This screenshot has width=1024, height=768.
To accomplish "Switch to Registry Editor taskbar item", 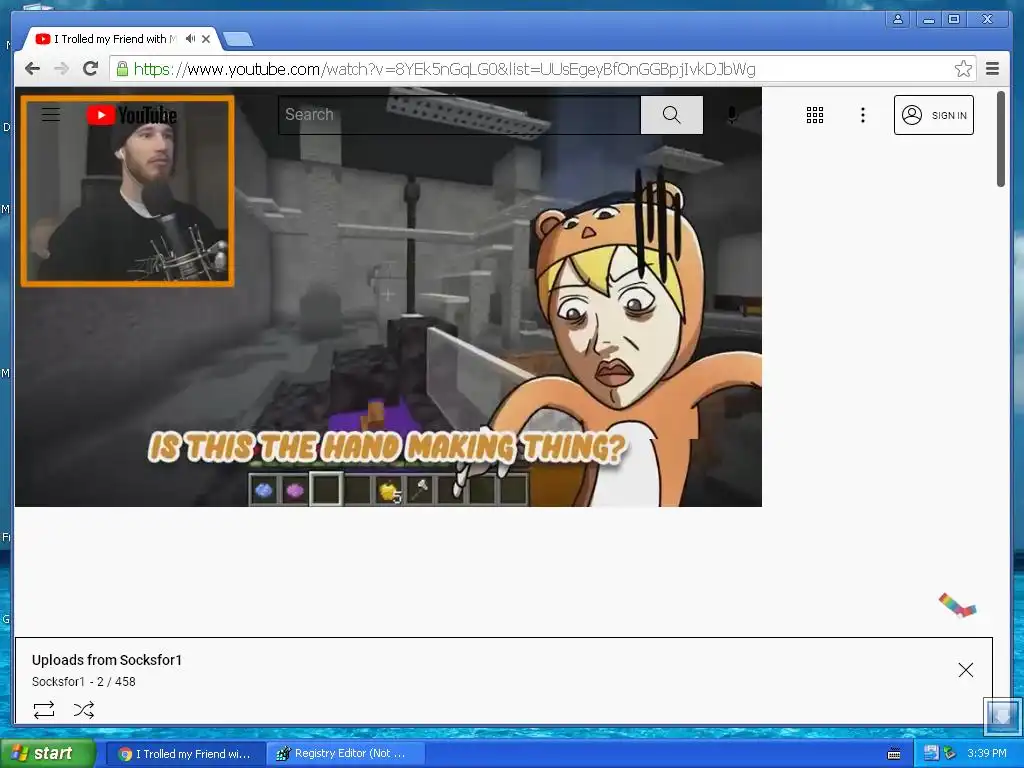I will pos(345,754).
